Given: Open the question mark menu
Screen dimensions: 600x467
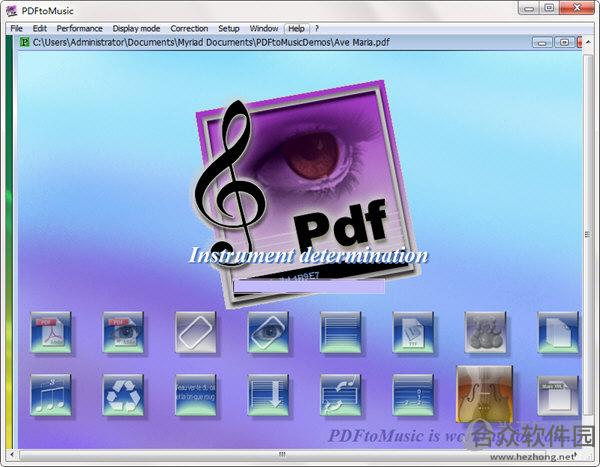Looking at the screenshot, I should coord(317,29).
